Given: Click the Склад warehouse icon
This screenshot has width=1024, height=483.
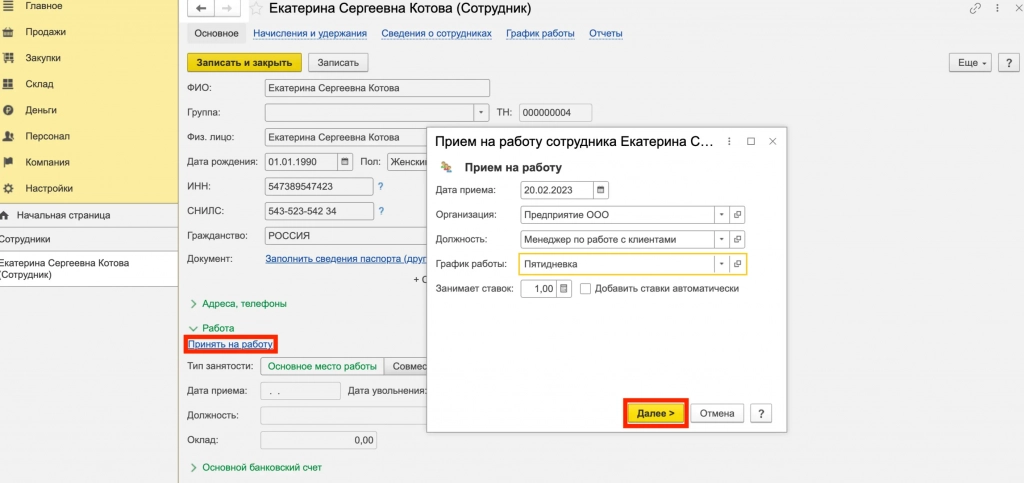Looking at the screenshot, I should pyautogui.click(x=8, y=84).
